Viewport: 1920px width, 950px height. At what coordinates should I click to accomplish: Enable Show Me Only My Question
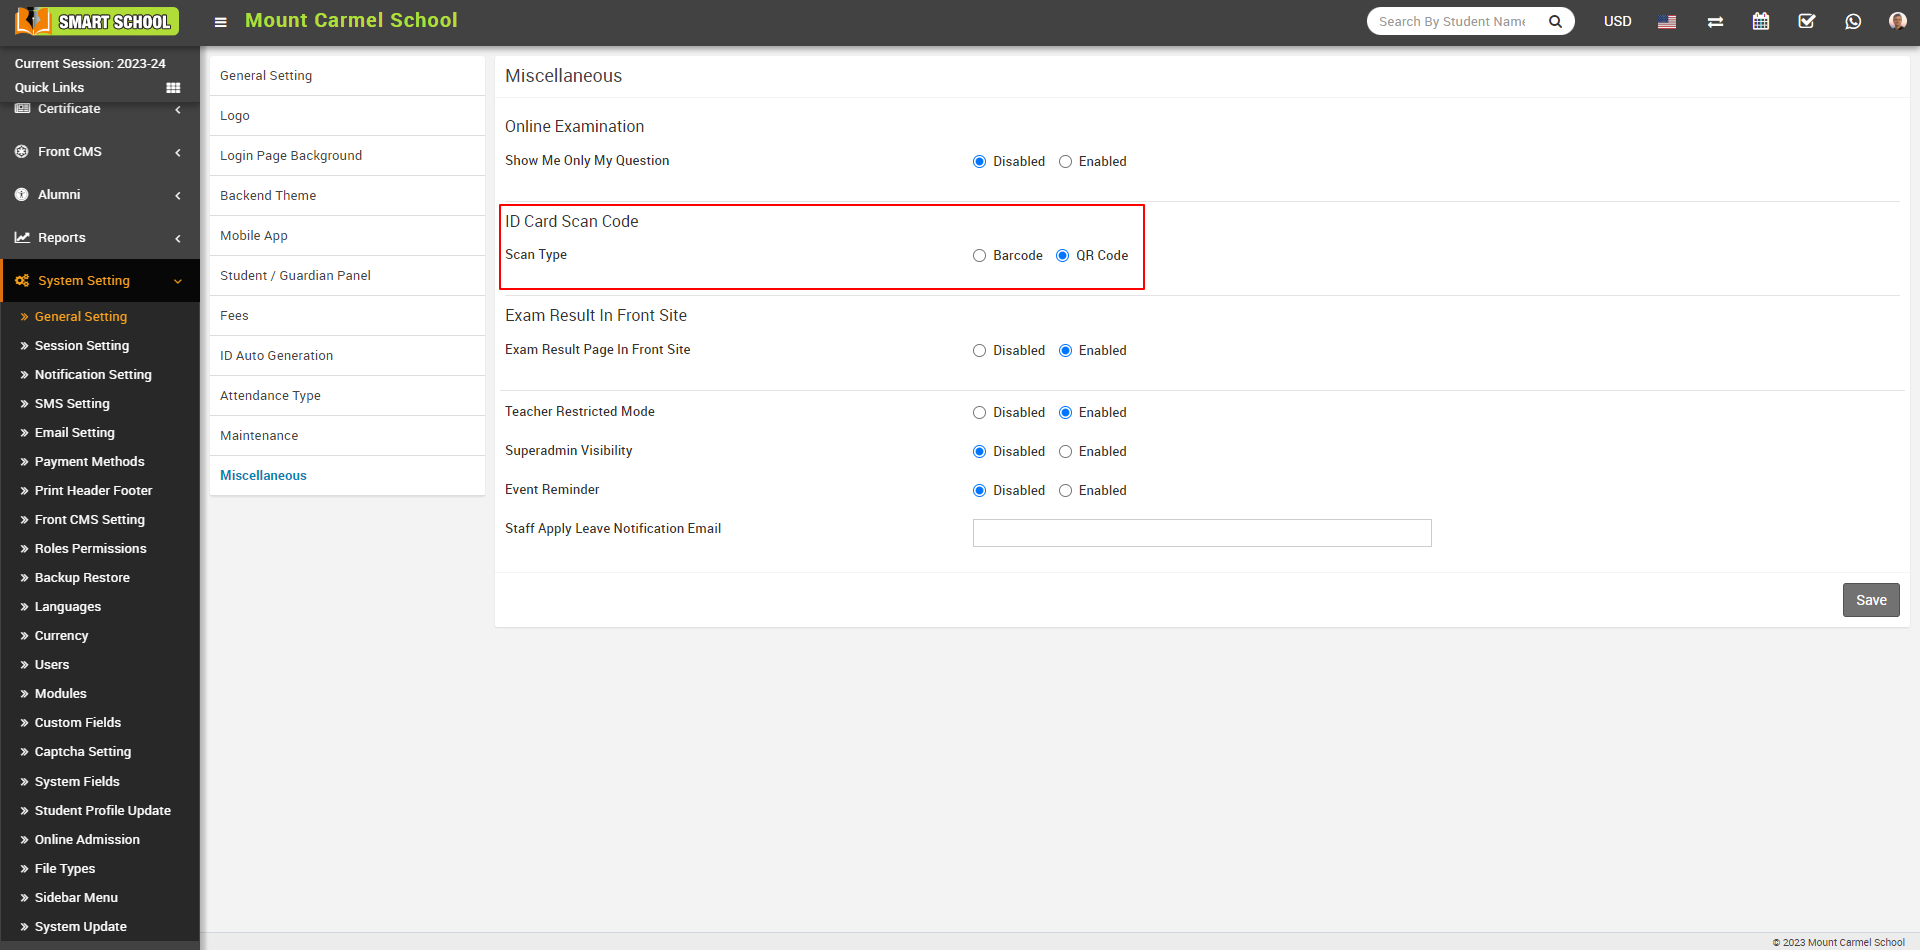click(x=1066, y=162)
